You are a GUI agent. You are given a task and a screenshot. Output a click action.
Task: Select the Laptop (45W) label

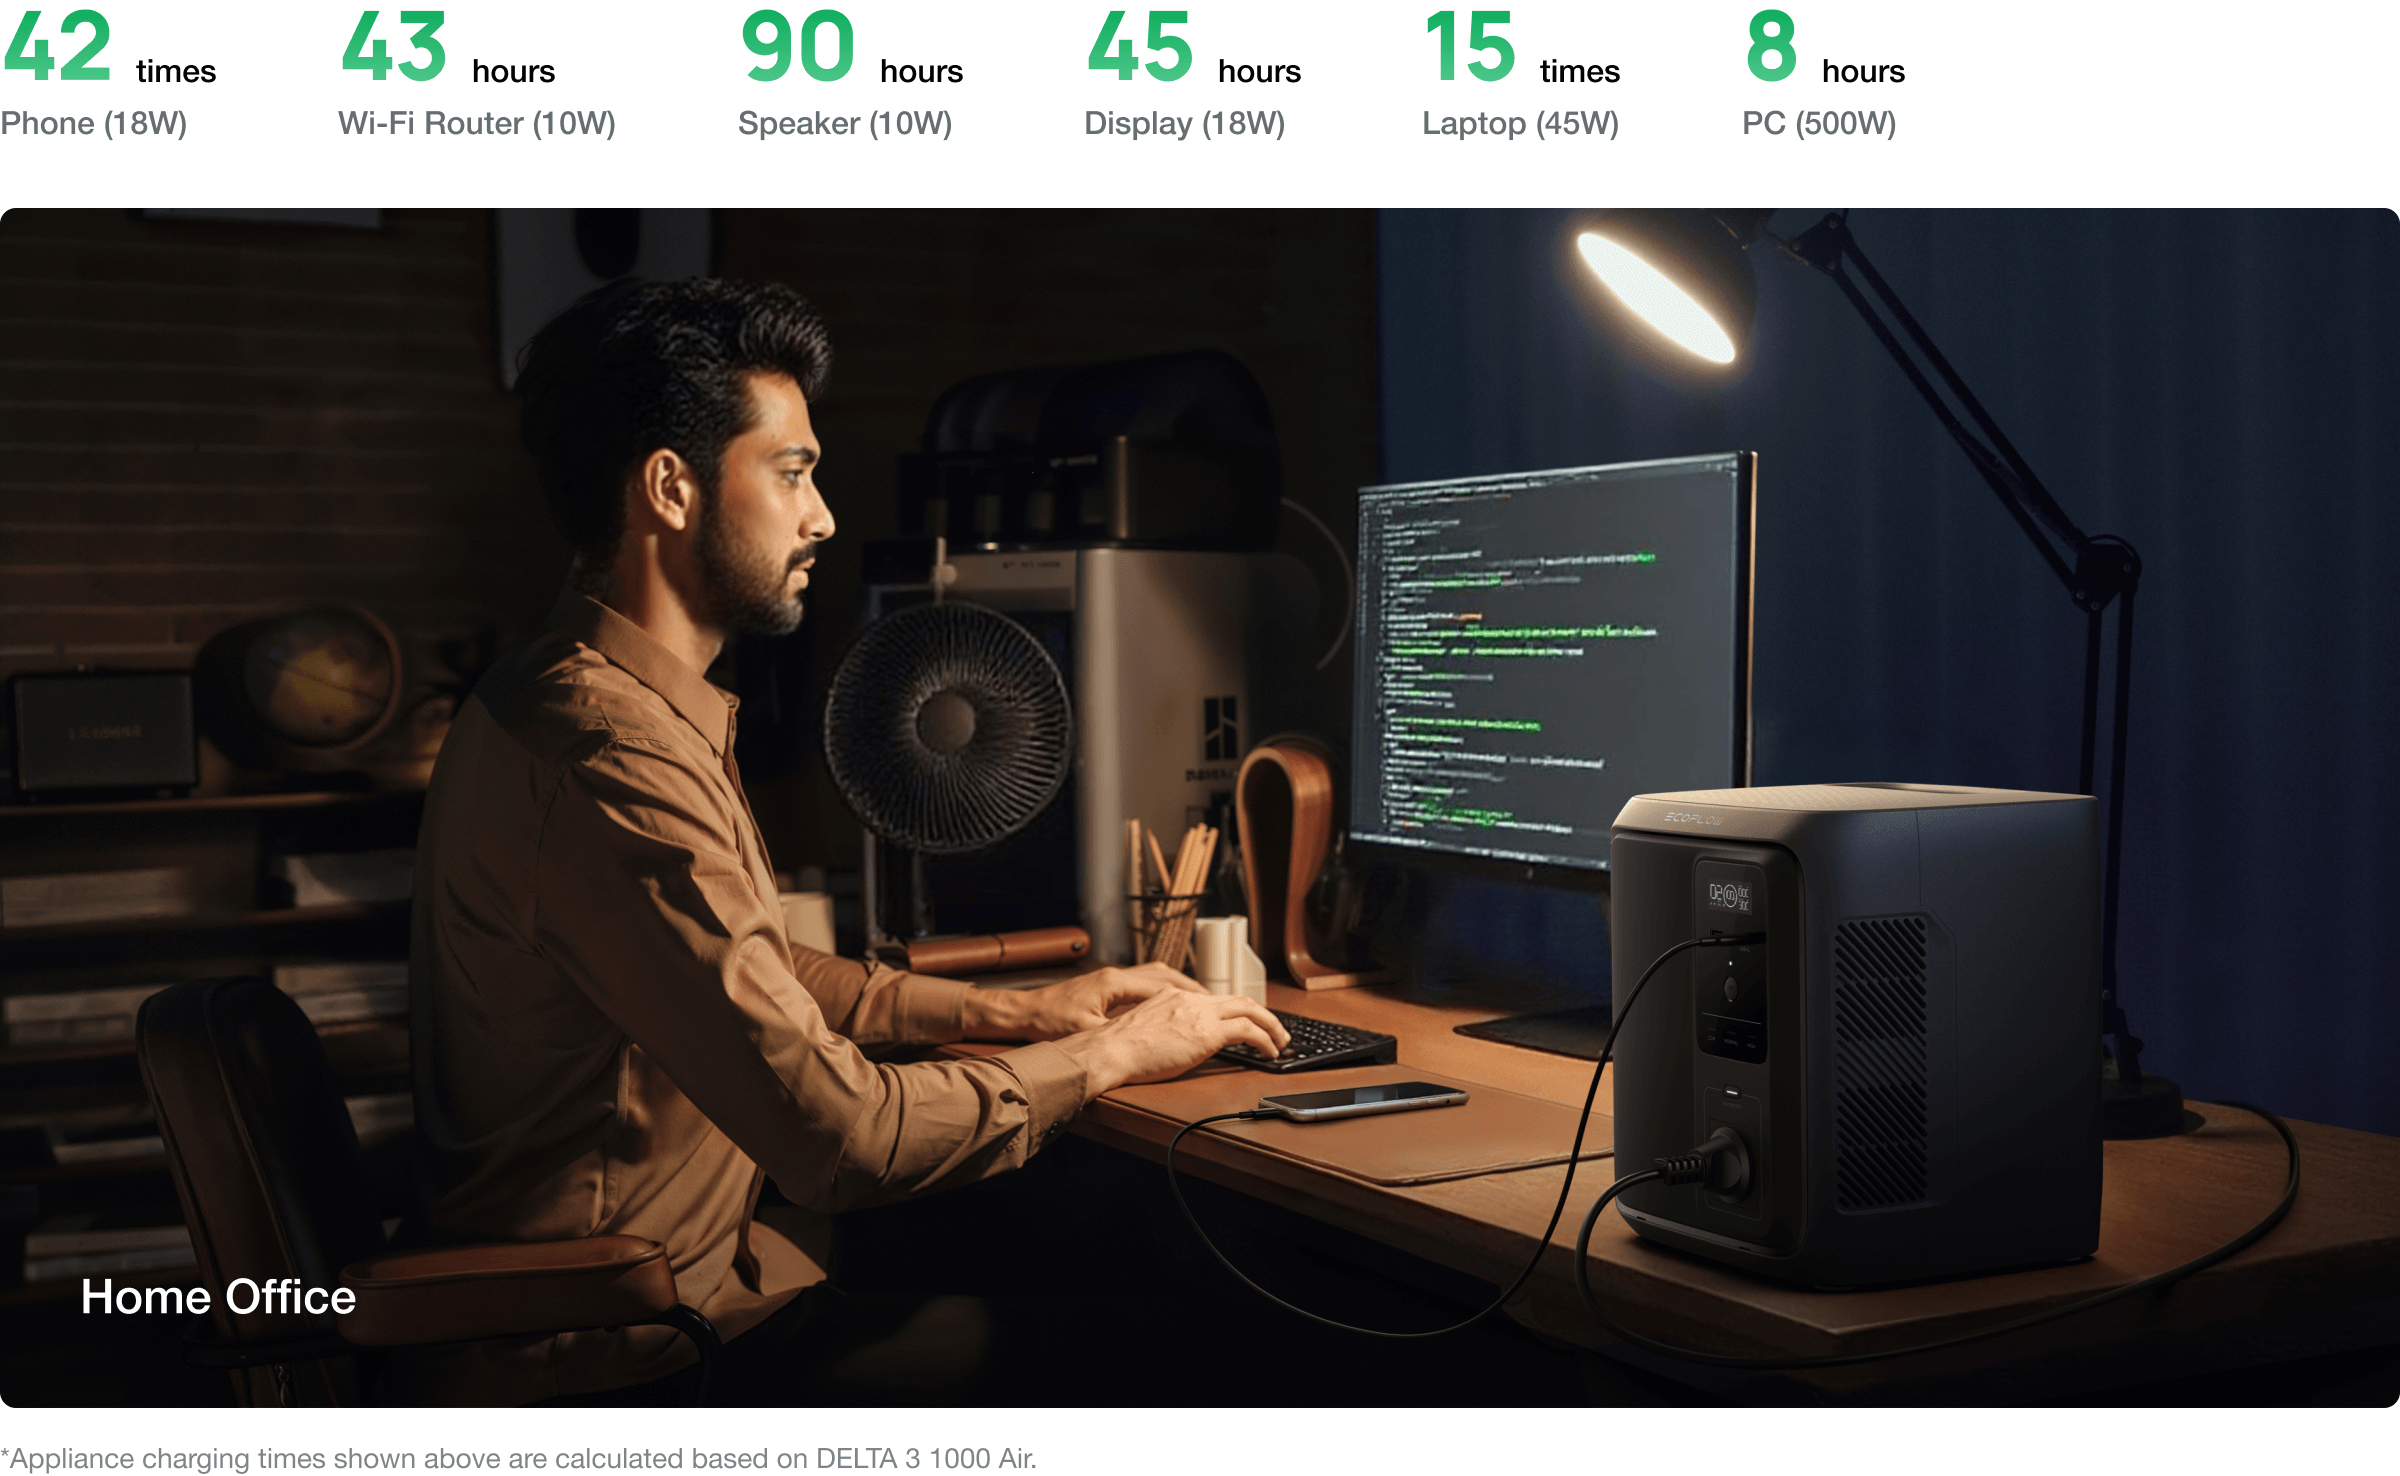(x=1520, y=123)
